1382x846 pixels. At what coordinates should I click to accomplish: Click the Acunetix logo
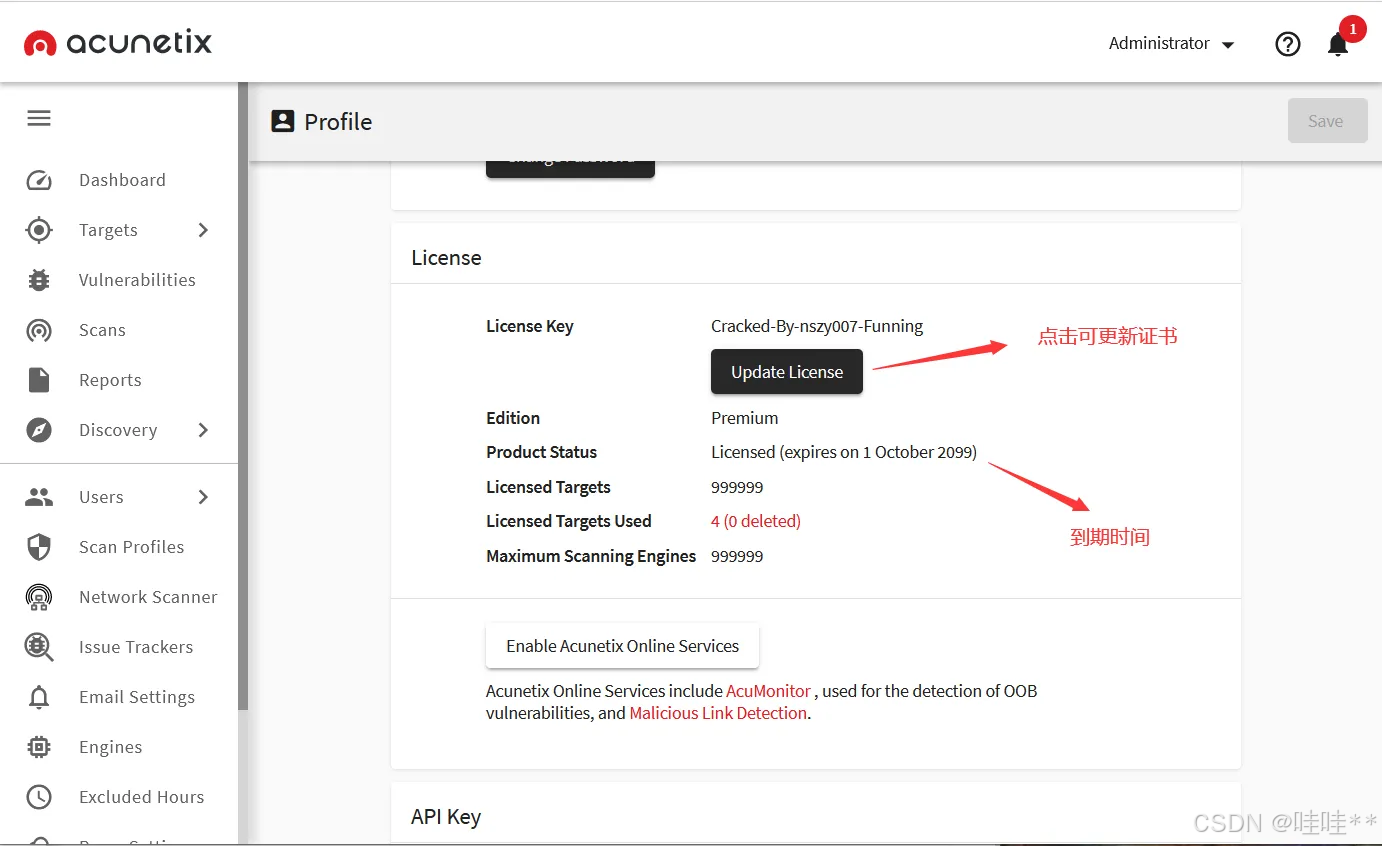[118, 43]
